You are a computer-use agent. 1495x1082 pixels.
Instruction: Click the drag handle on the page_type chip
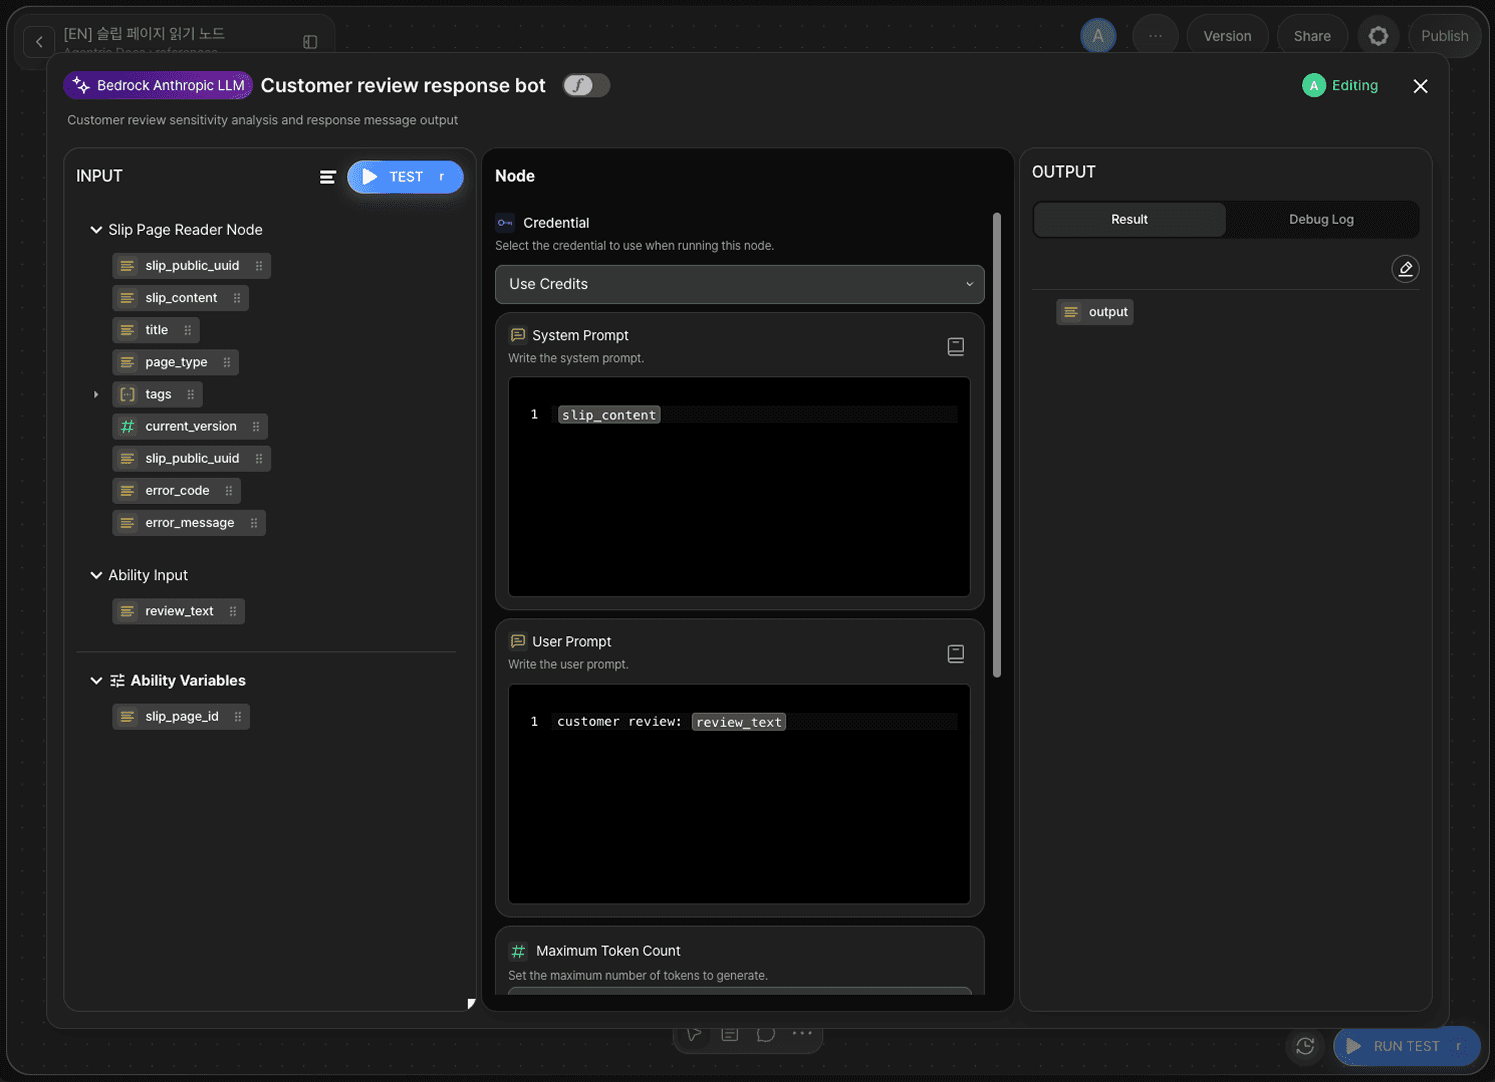point(227,362)
